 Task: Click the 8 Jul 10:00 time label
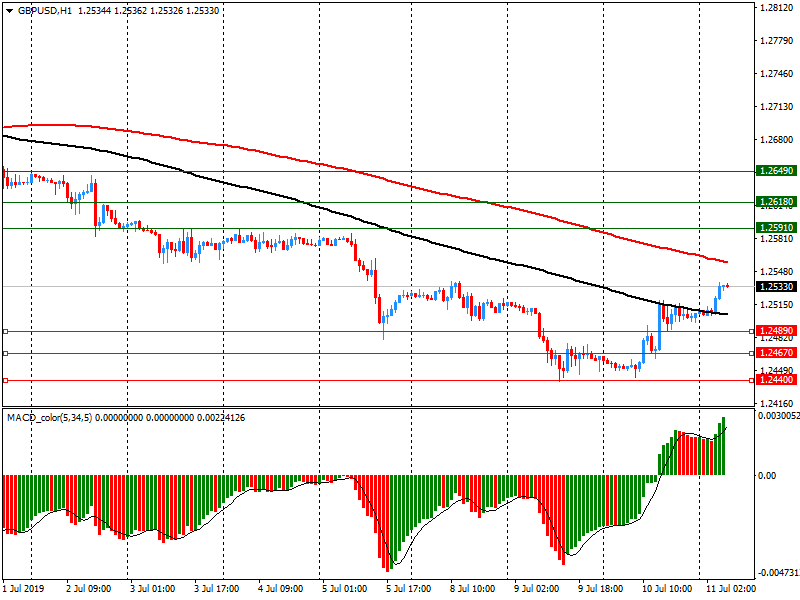(x=472, y=589)
